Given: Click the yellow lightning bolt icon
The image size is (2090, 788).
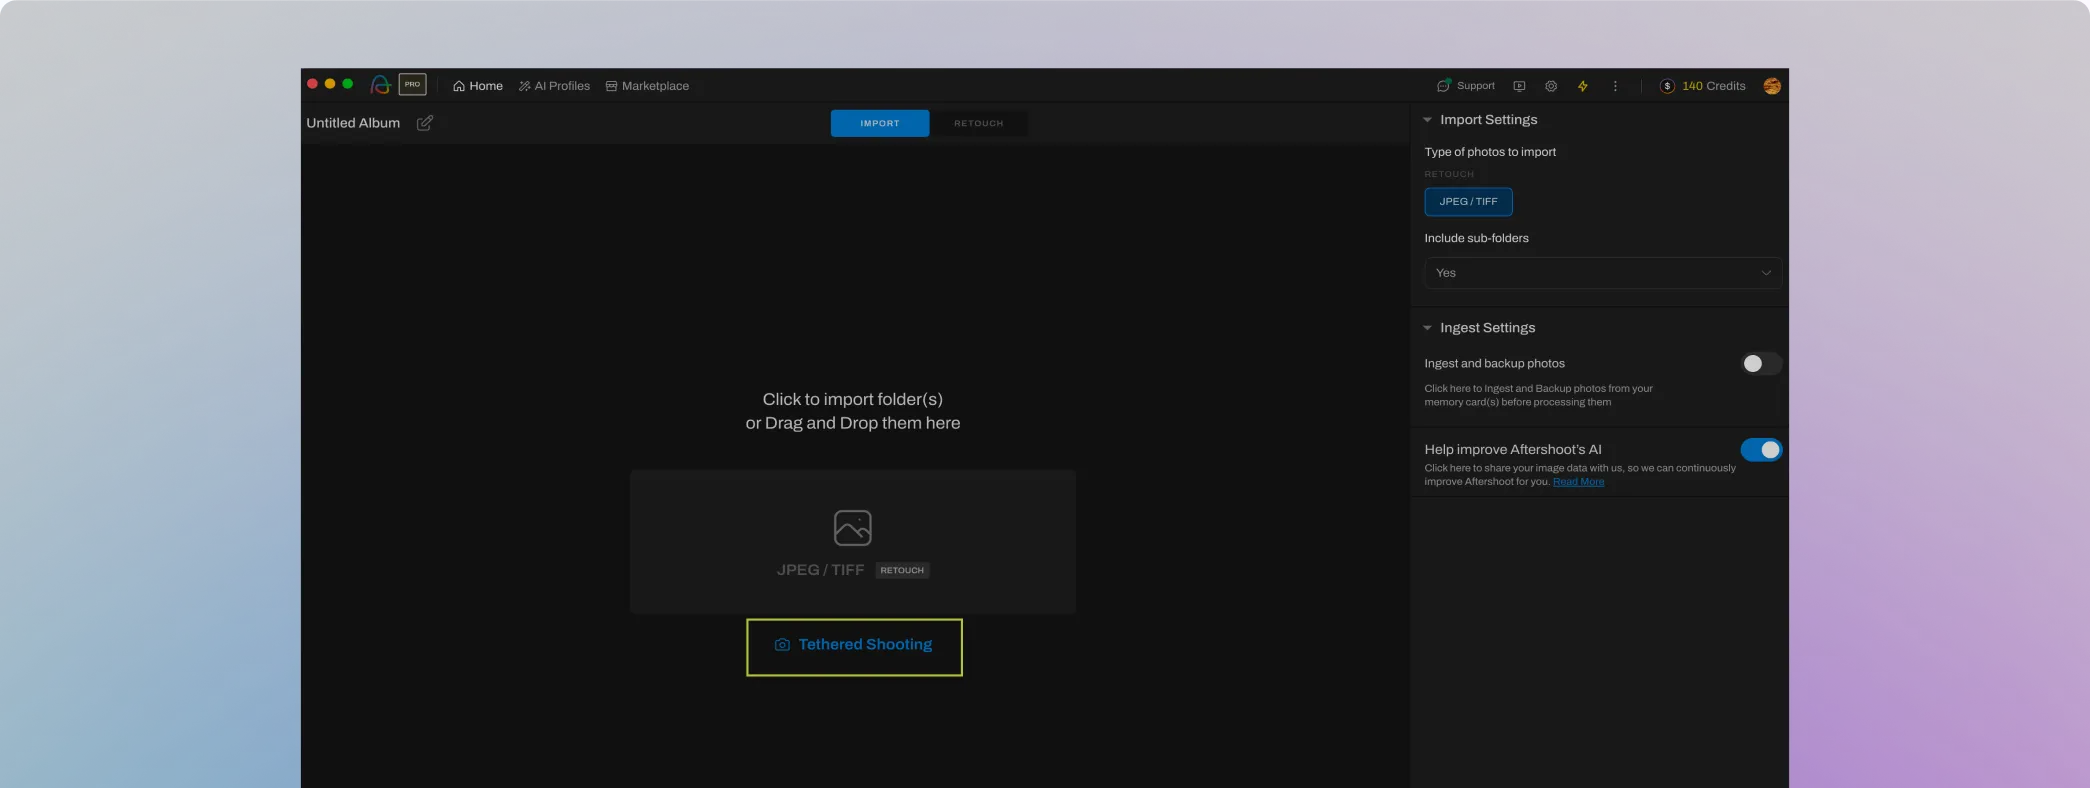Looking at the screenshot, I should (1583, 86).
